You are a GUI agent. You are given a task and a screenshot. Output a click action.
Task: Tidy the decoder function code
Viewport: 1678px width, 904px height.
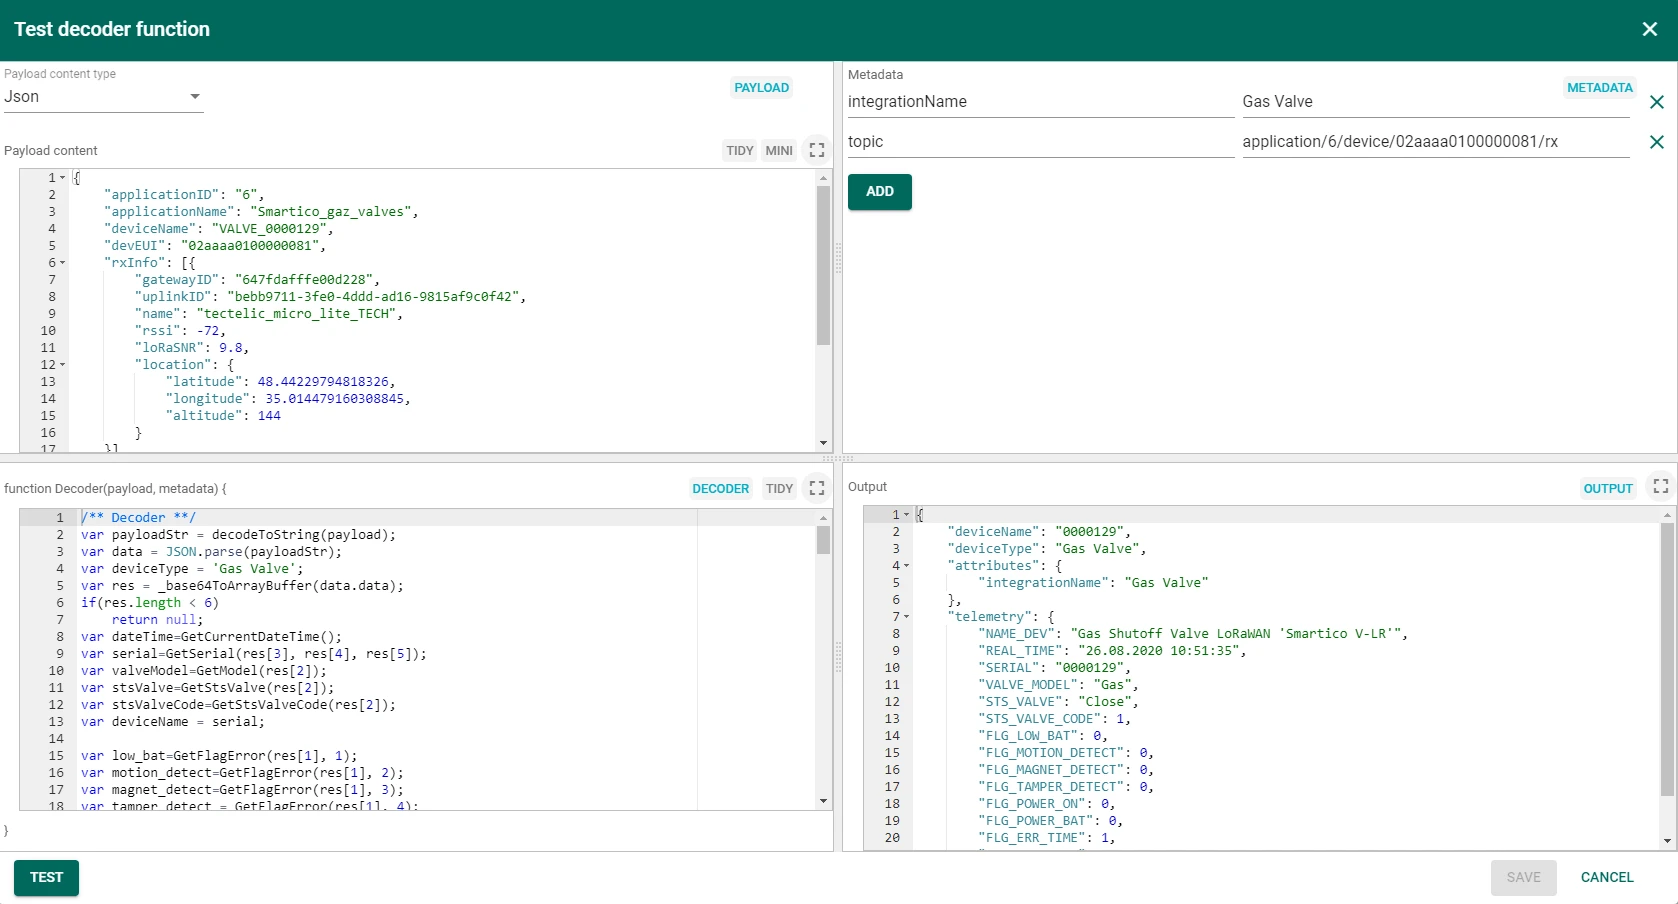pyautogui.click(x=779, y=489)
